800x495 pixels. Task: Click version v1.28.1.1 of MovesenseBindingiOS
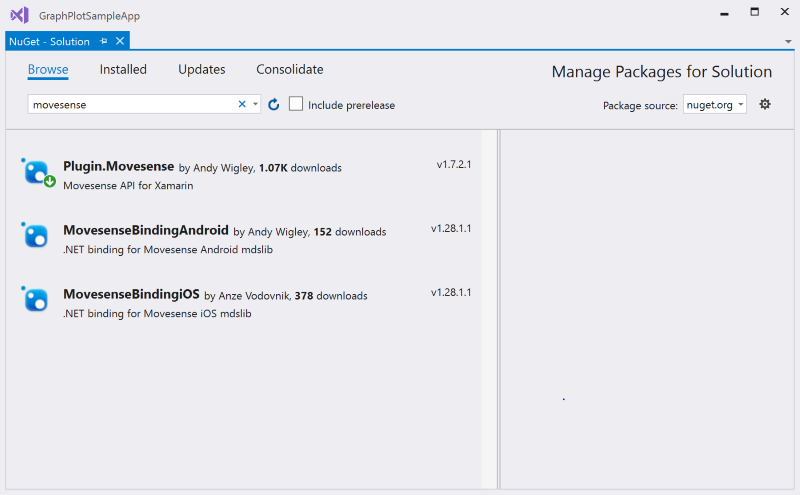(451, 292)
